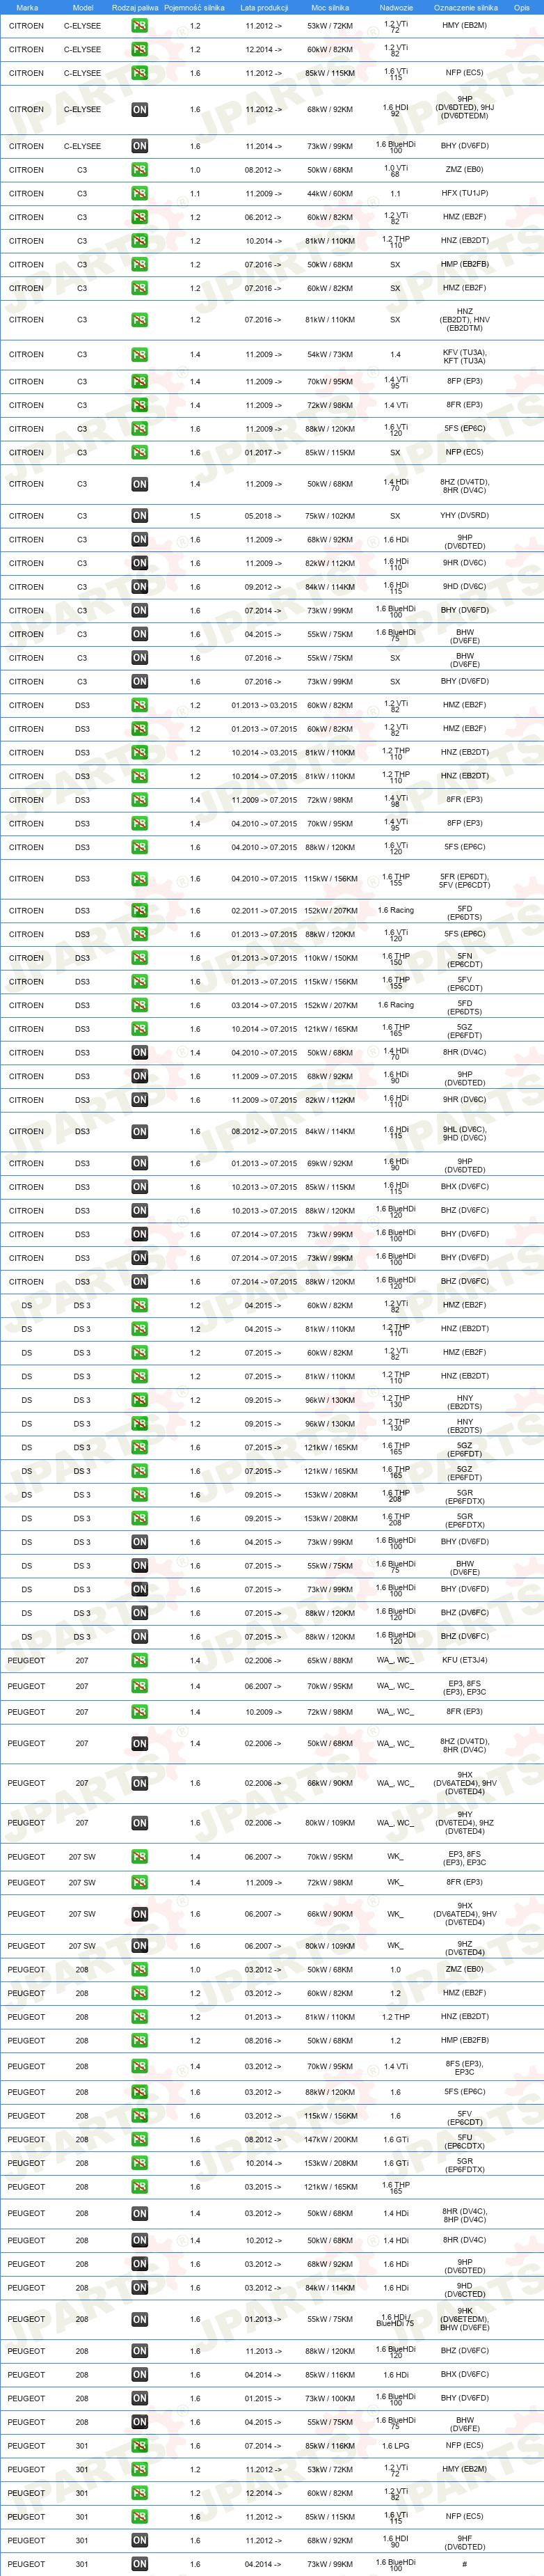
Task: Click the Opis column header
Action: point(521,7)
